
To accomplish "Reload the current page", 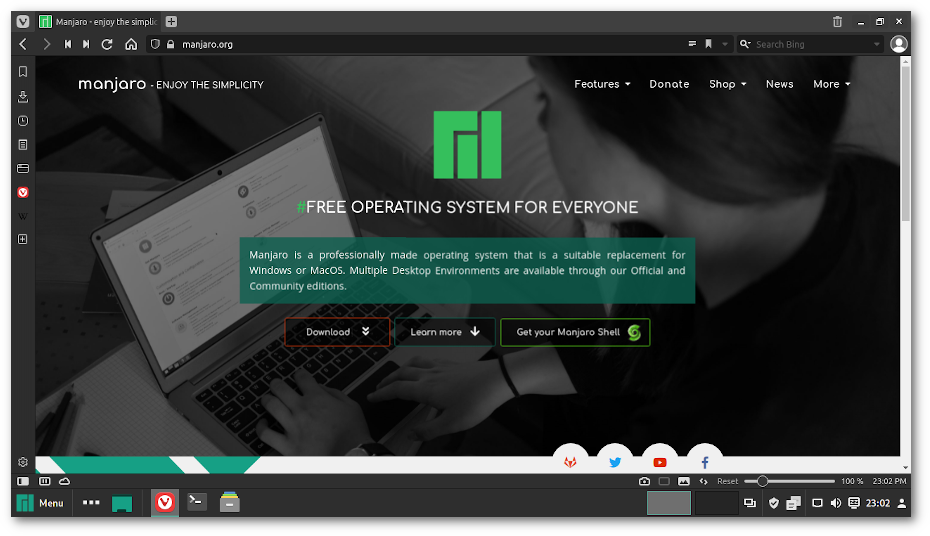I will pyautogui.click(x=107, y=44).
